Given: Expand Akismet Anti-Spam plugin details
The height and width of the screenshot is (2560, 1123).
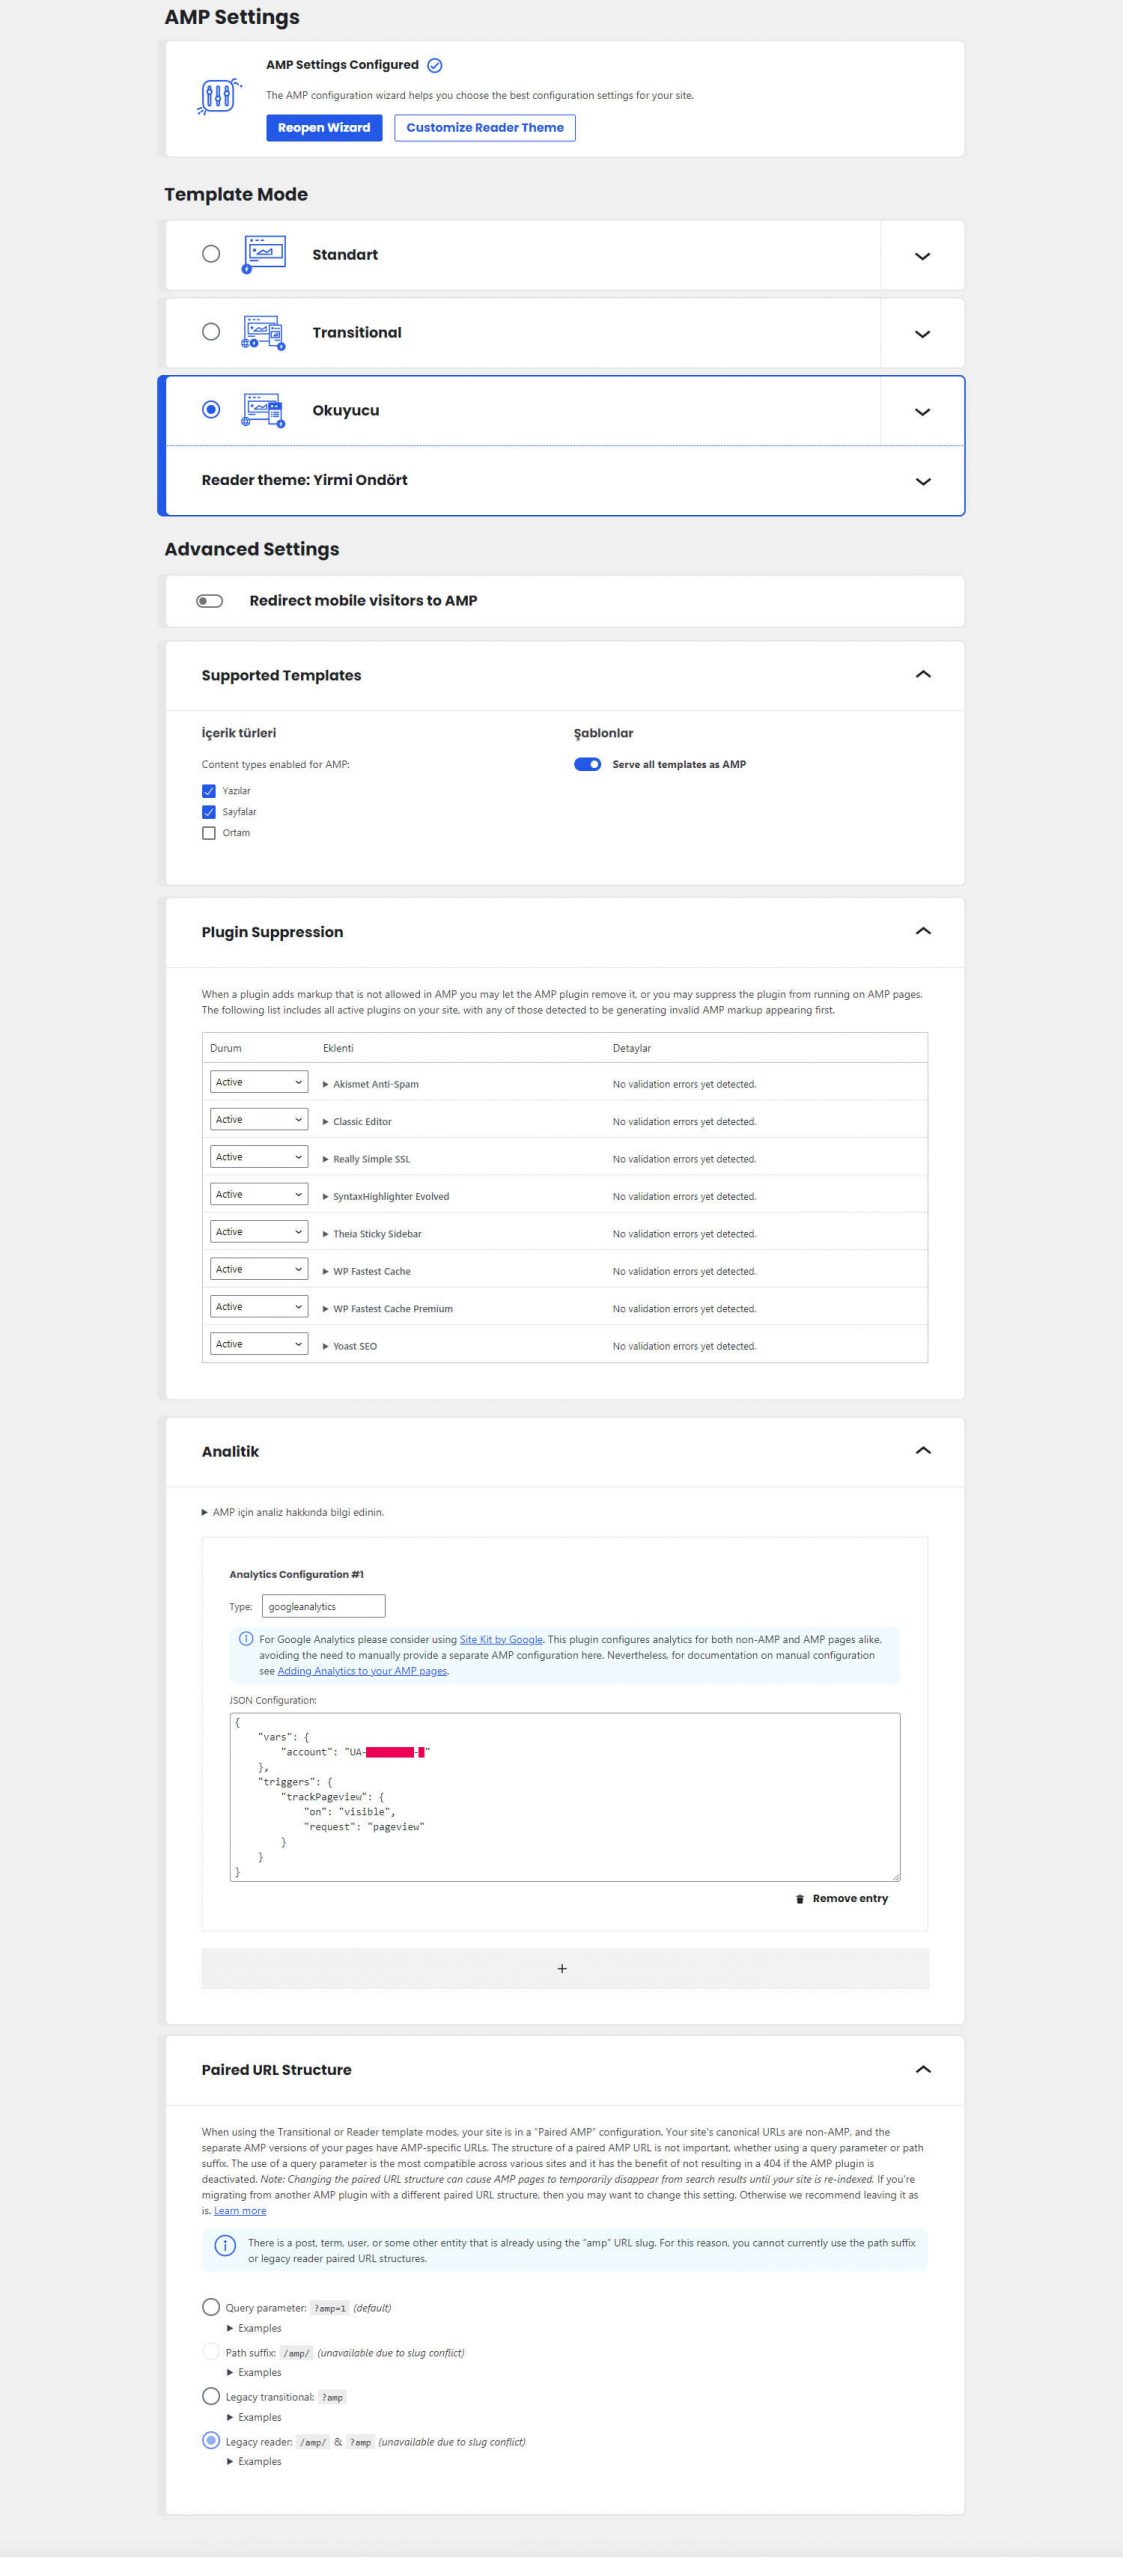Looking at the screenshot, I should (x=326, y=1085).
